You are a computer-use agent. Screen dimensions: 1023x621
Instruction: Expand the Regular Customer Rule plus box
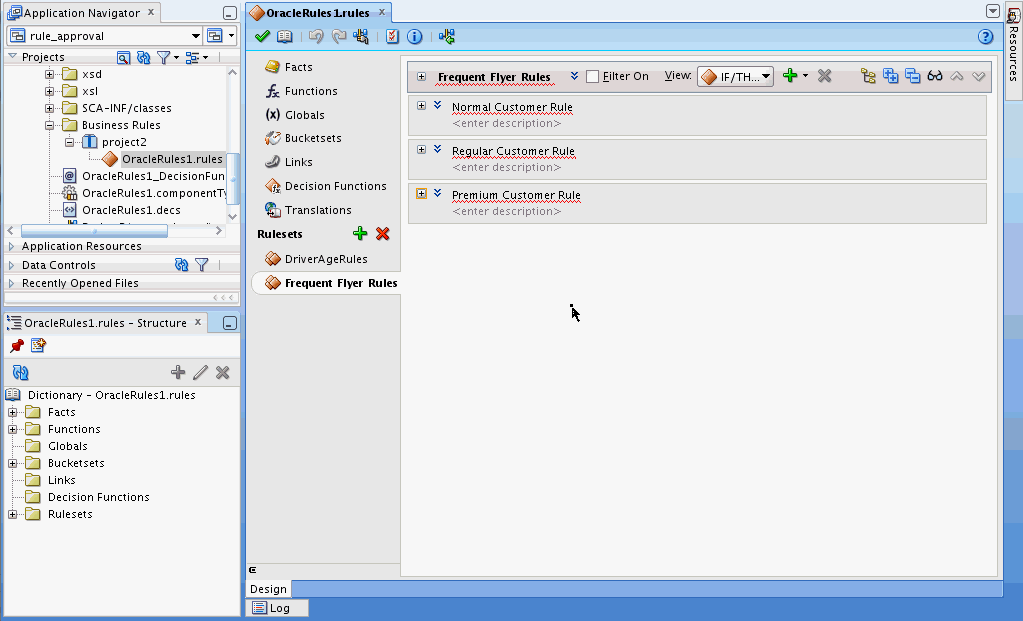421,149
